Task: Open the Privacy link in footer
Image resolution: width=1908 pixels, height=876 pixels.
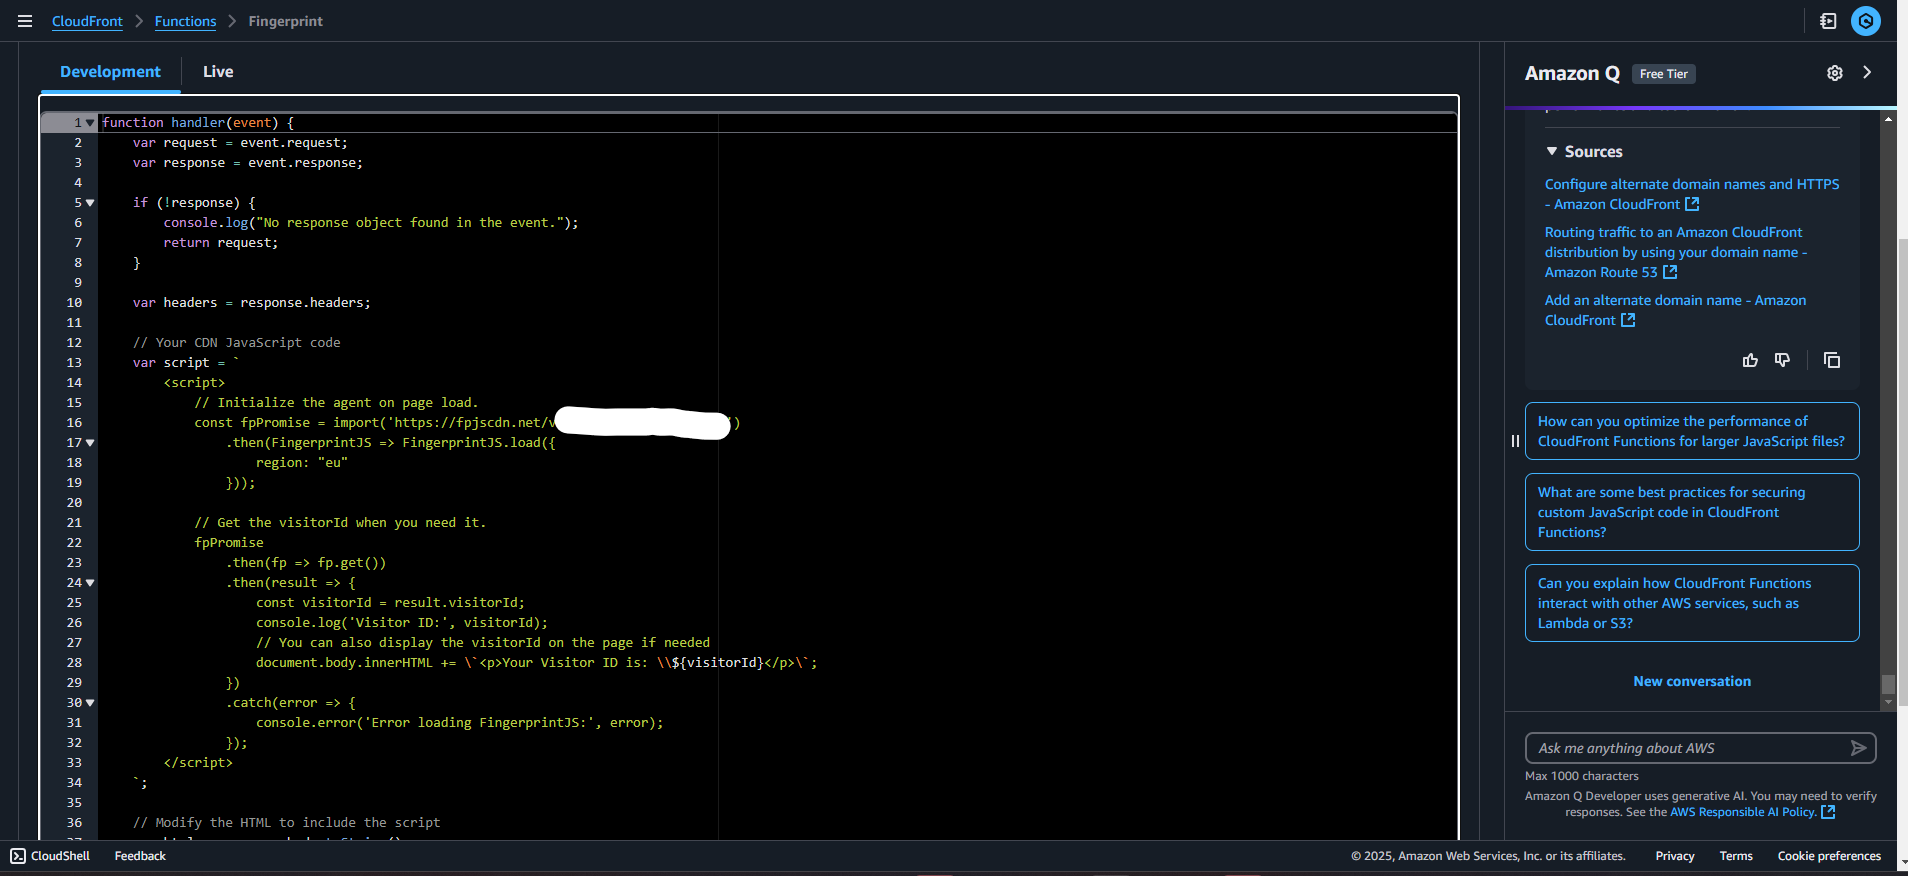Action: (1675, 856)
